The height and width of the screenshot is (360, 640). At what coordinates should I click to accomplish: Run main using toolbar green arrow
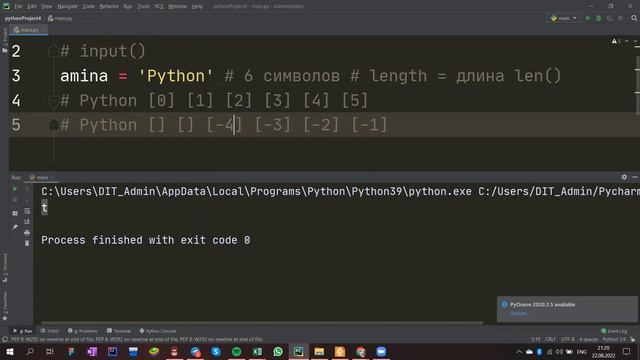[x=588, y=18]
